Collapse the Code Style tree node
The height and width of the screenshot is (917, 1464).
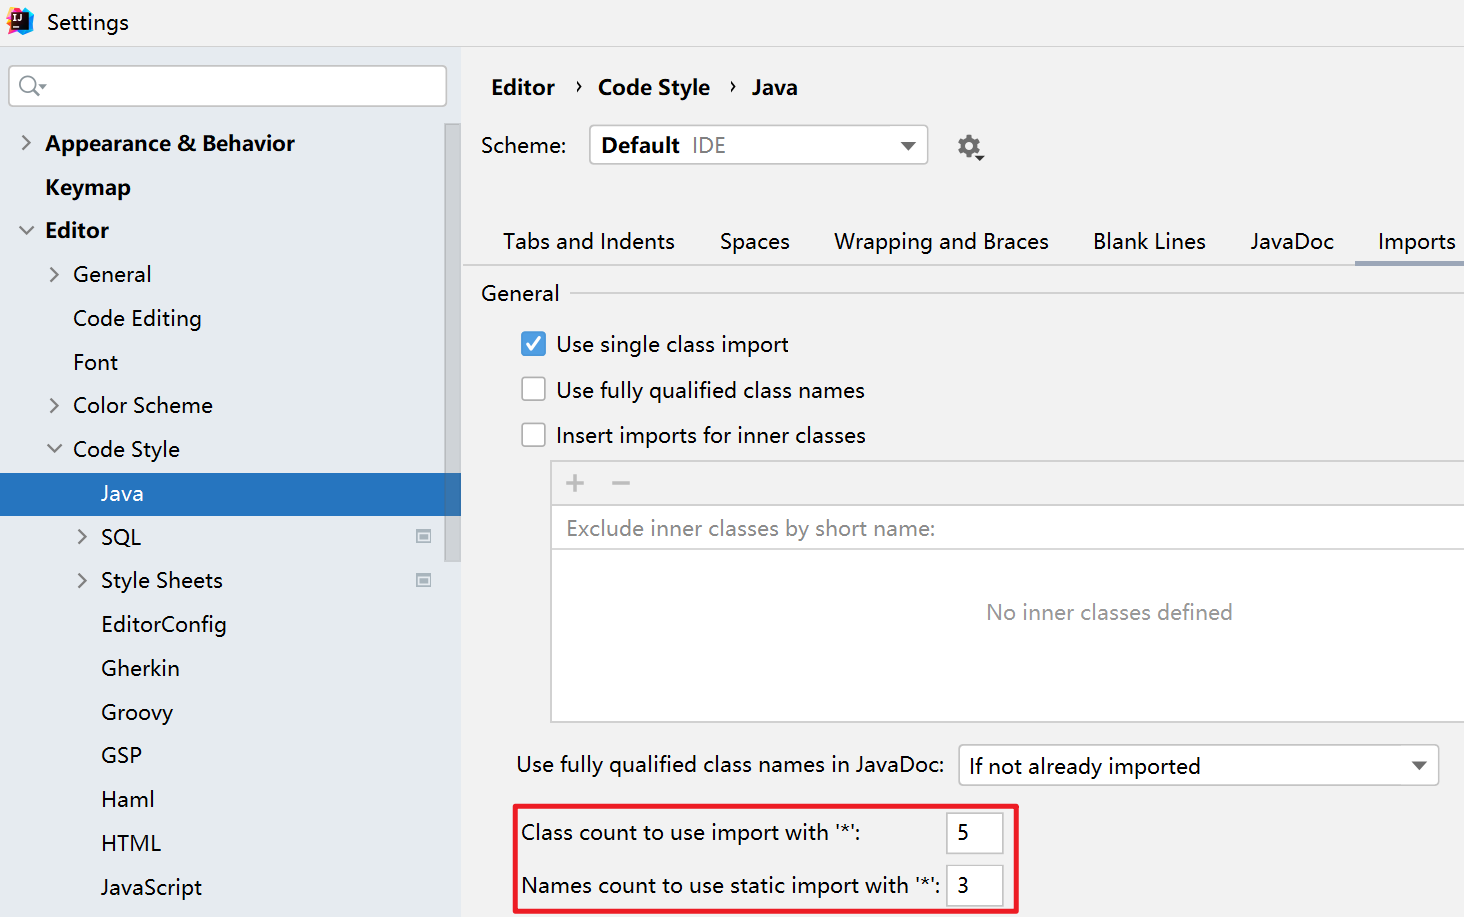click(54, 449)
